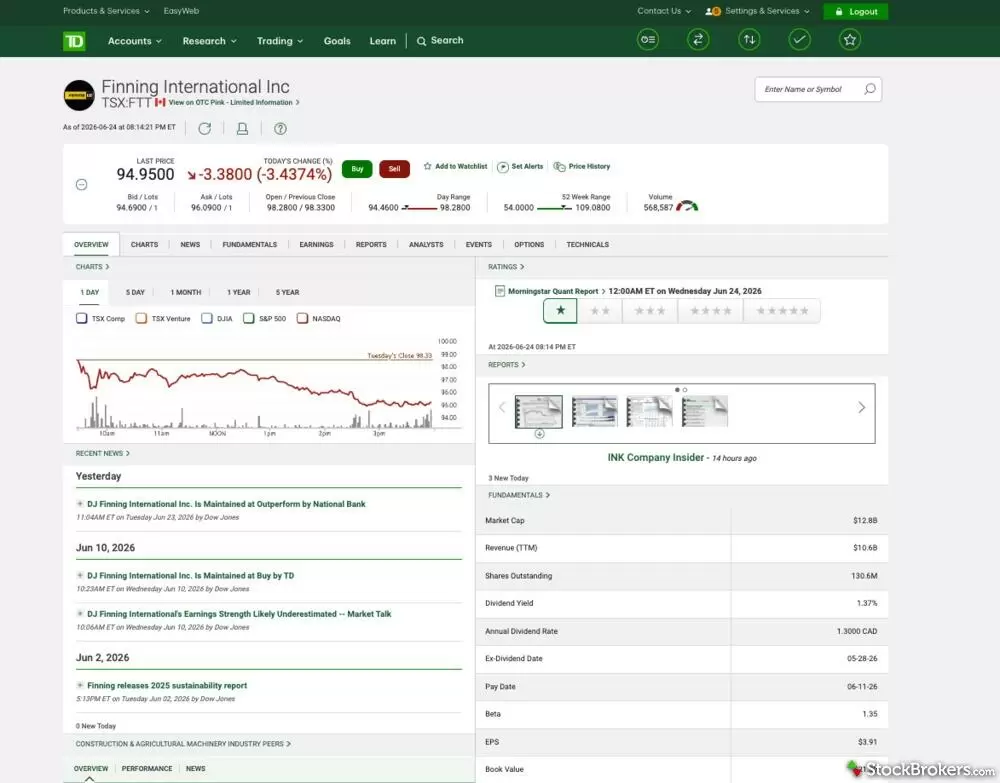Open View on OTC Pink link
Screen dimensions: 1000x783
[233, 103]
